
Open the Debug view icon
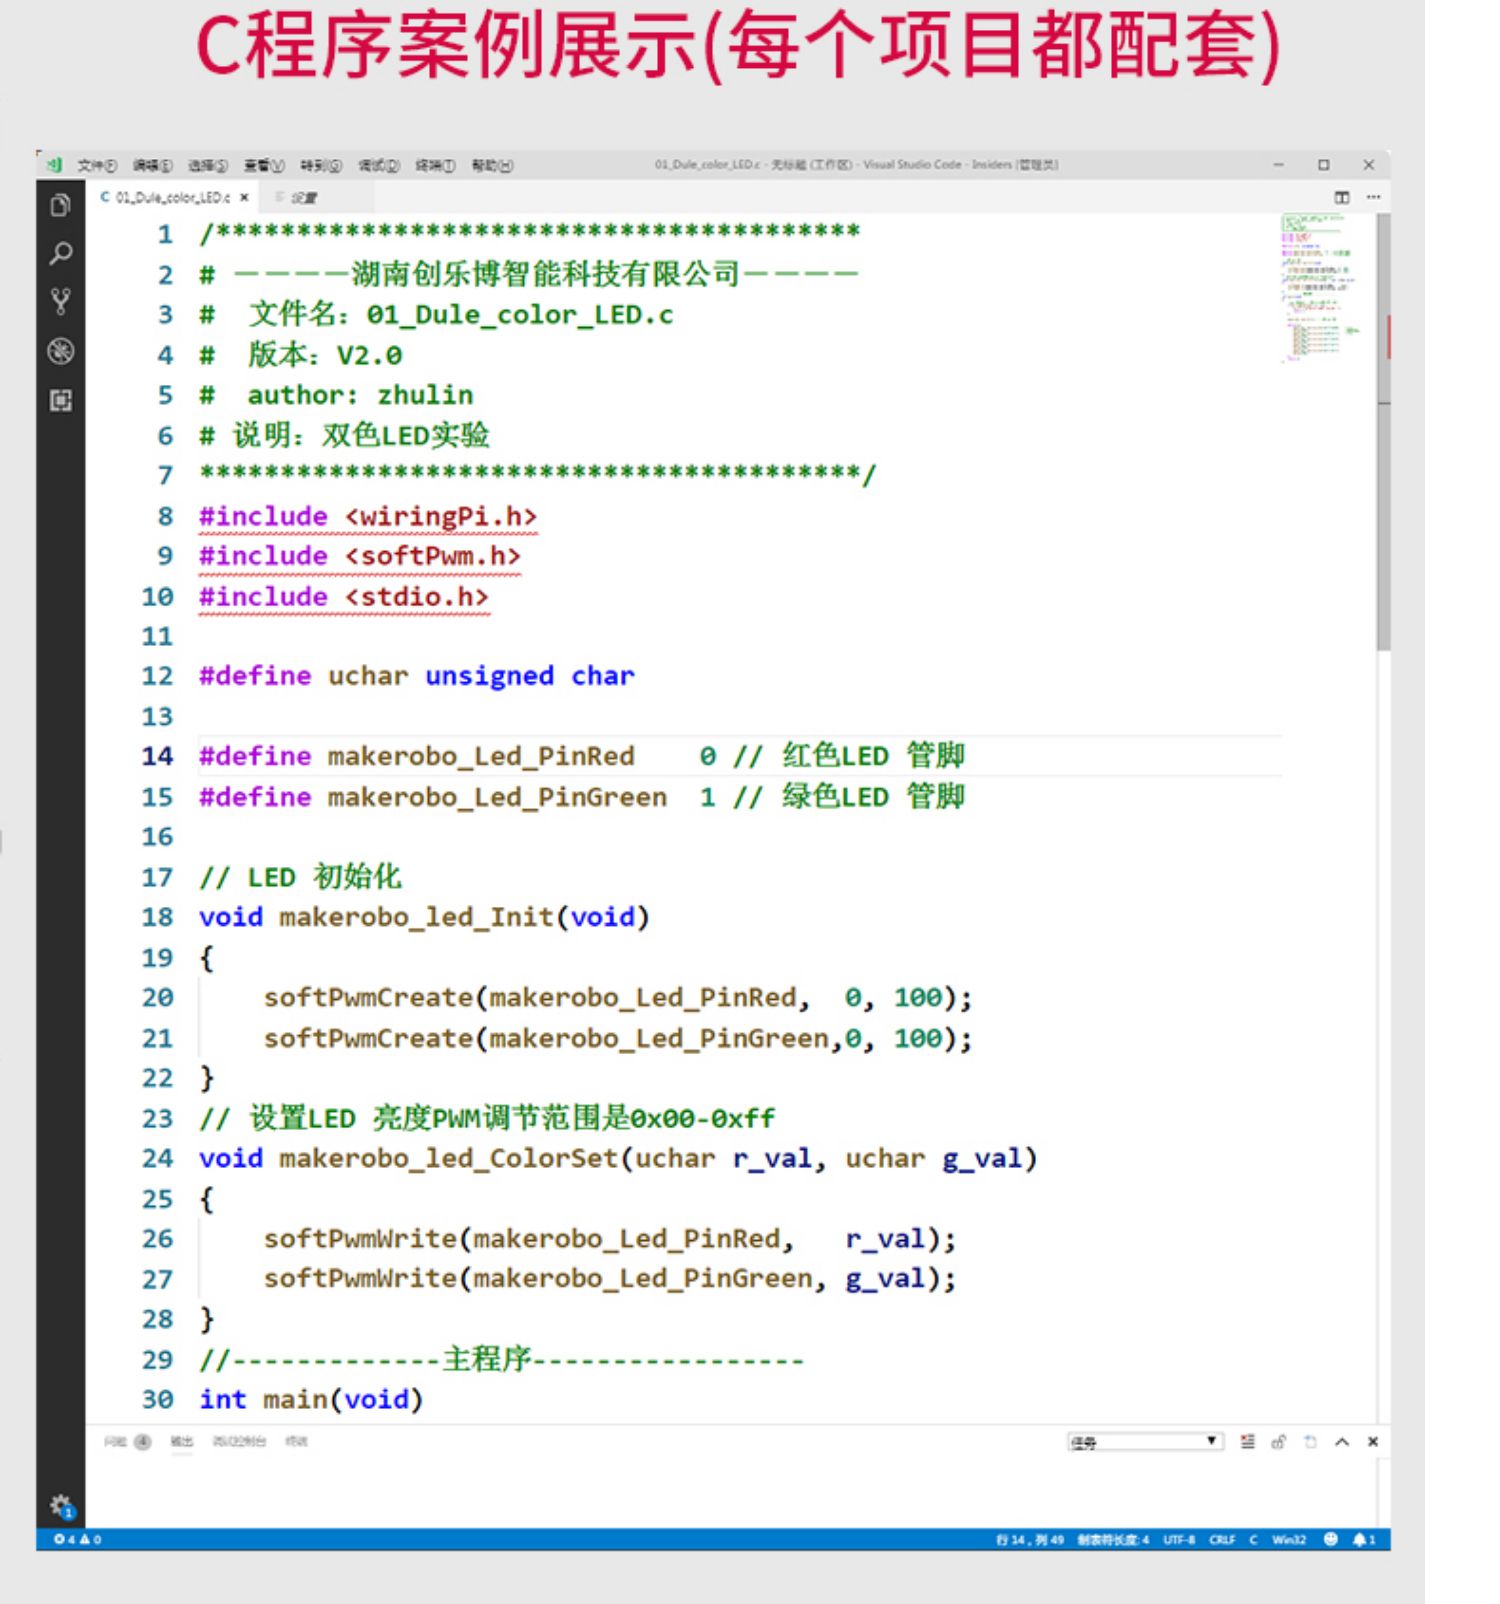pyautogui.click(x=60, y=351)
